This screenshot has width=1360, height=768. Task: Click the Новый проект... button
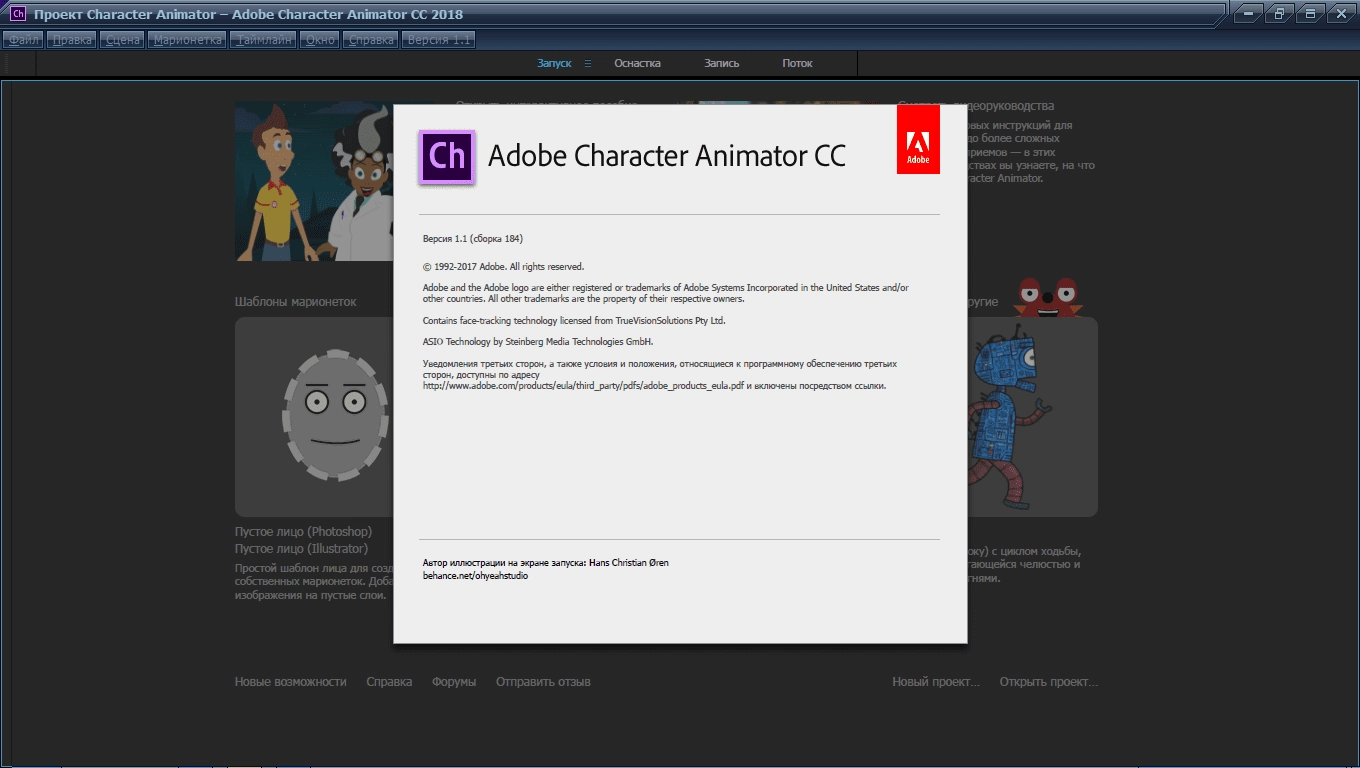pyautogui.click(x=936, y=682)
